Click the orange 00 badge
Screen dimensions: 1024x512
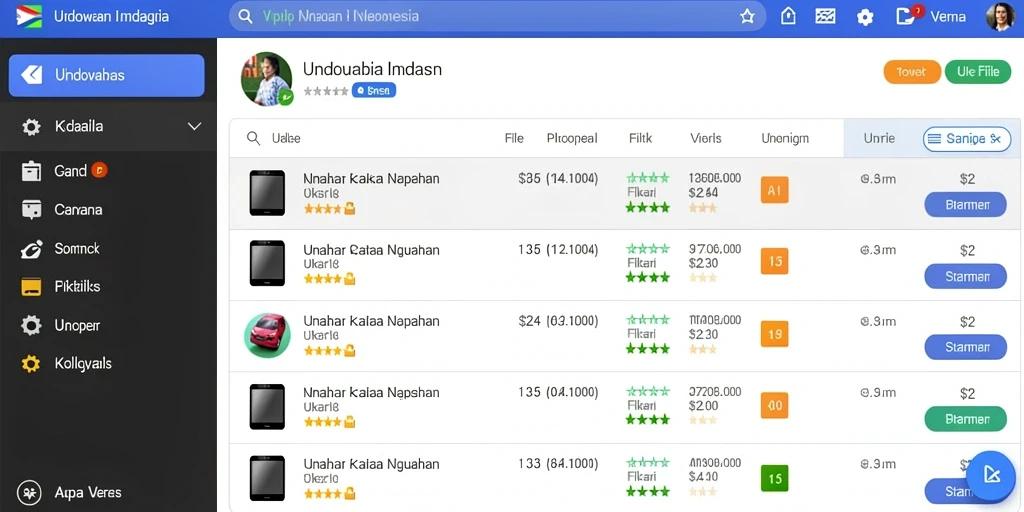(775, 405)
